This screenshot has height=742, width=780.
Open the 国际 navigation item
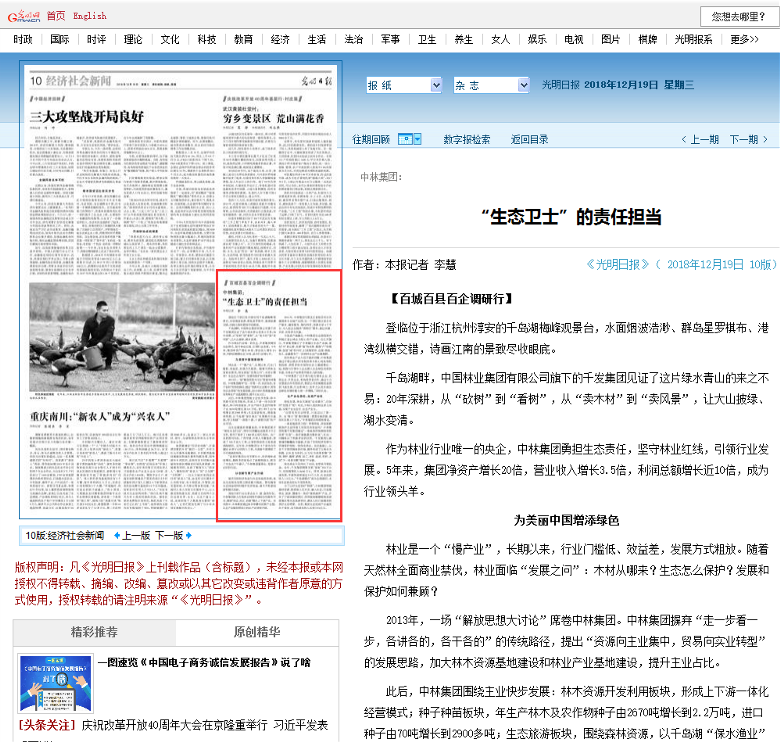[60, 39]
